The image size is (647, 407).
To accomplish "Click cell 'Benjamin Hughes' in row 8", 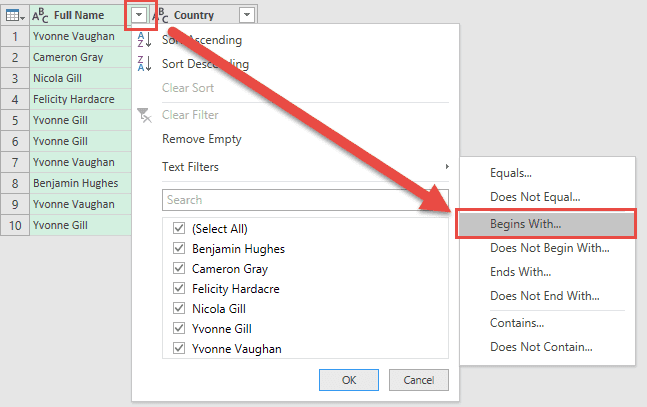I will point(80,183).
